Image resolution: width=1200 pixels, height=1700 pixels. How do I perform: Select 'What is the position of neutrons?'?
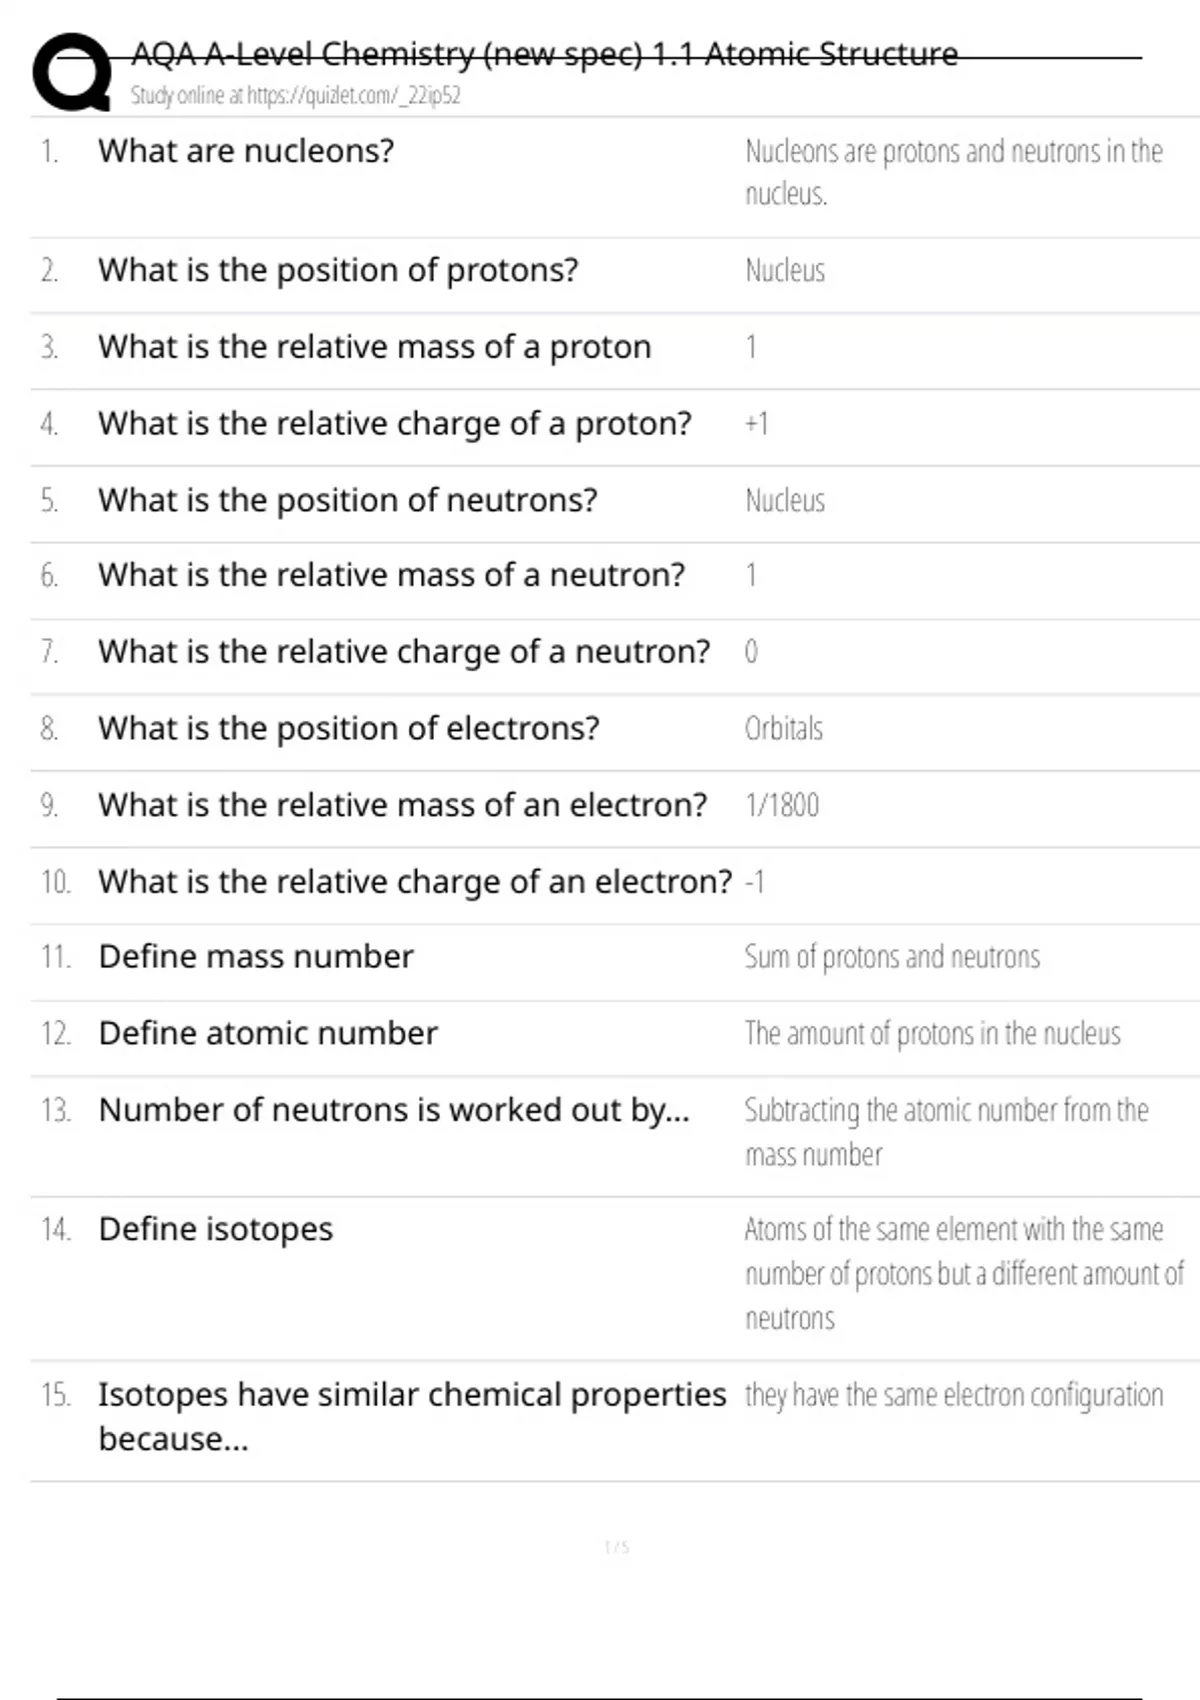pos(347,500)
